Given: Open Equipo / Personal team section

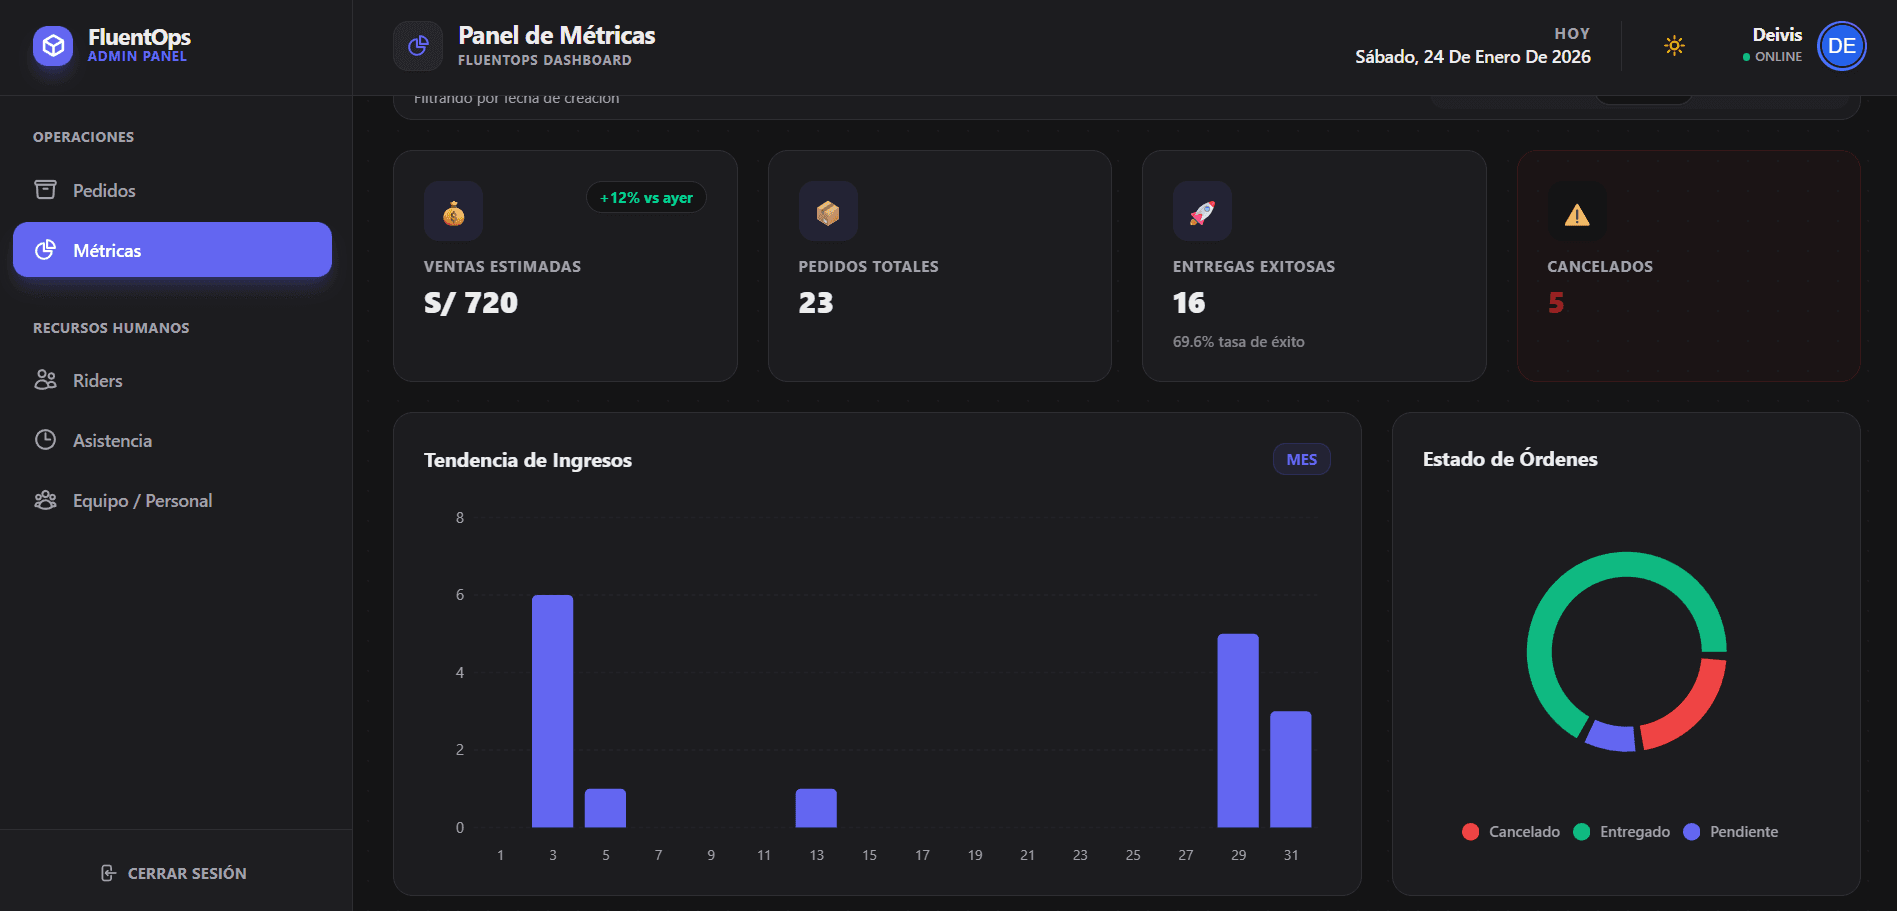Looking at the screenshot, I should 142,500.
